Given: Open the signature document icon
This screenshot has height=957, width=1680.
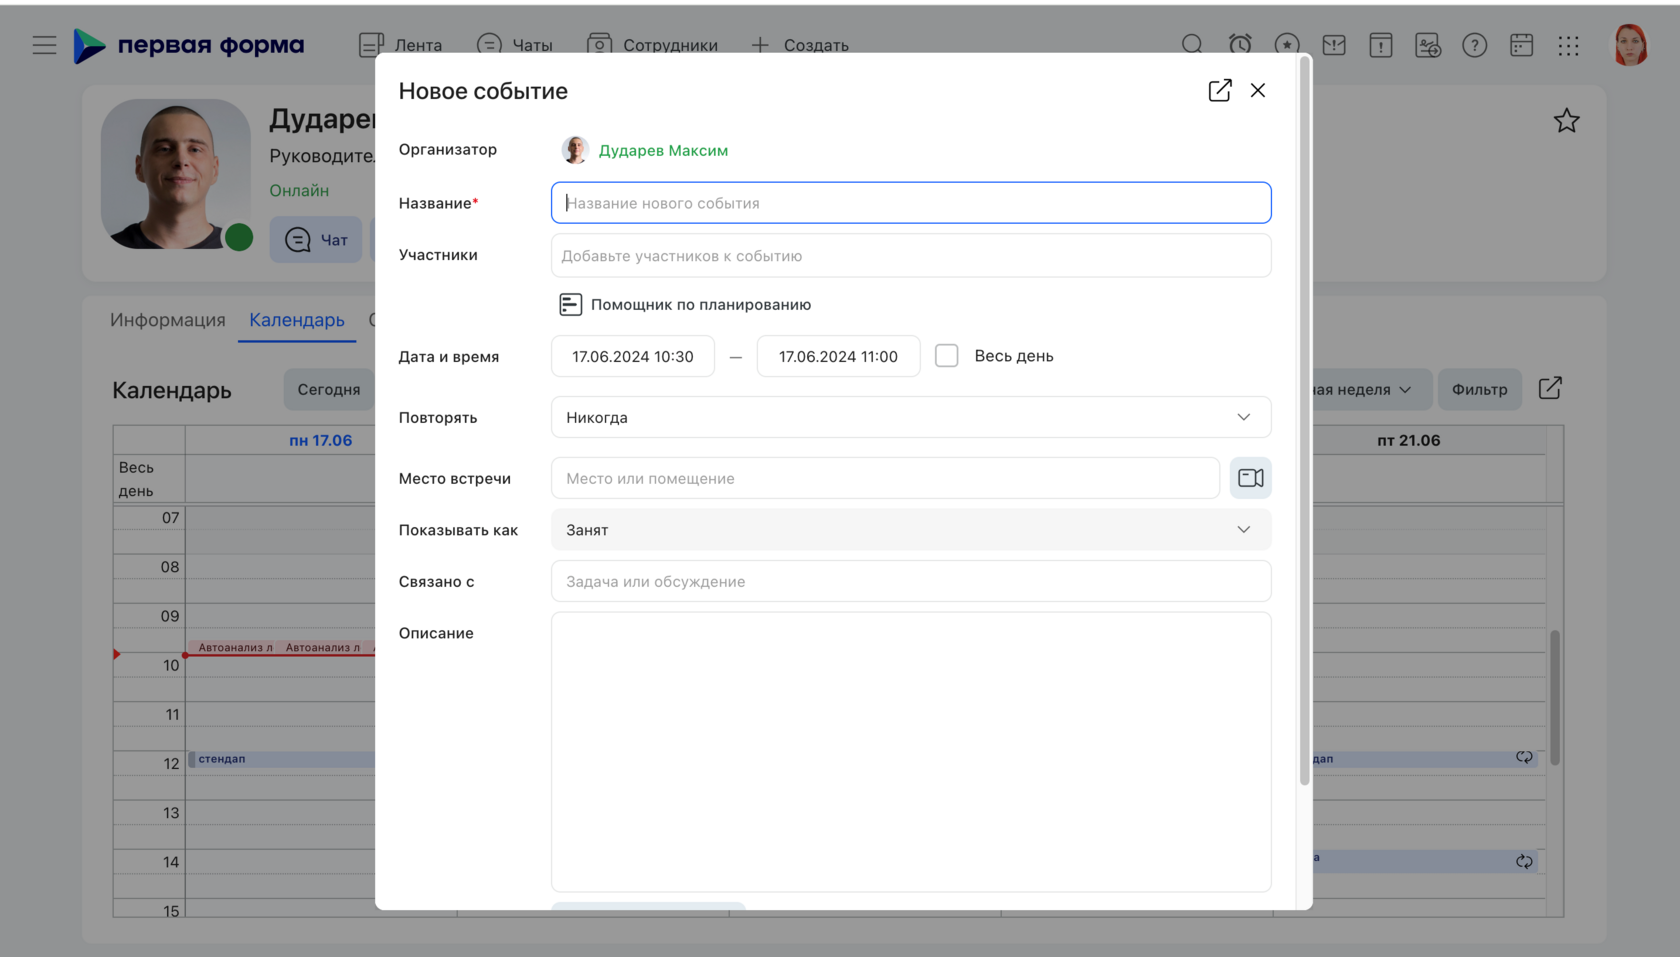Looking at the screenshot, I should tap(1428, 45).
